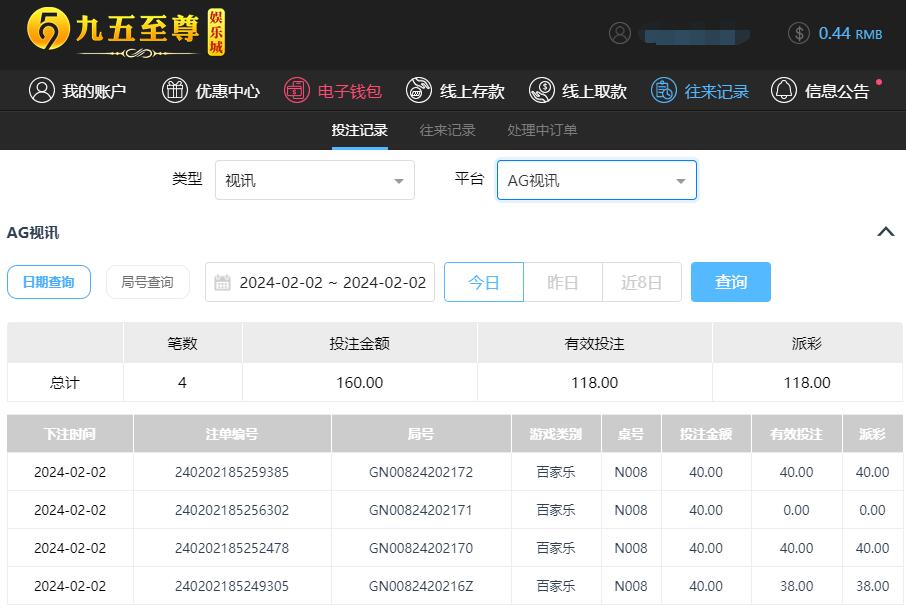
Task: Click the user avatar icon in header
Action: coord(619,34)
